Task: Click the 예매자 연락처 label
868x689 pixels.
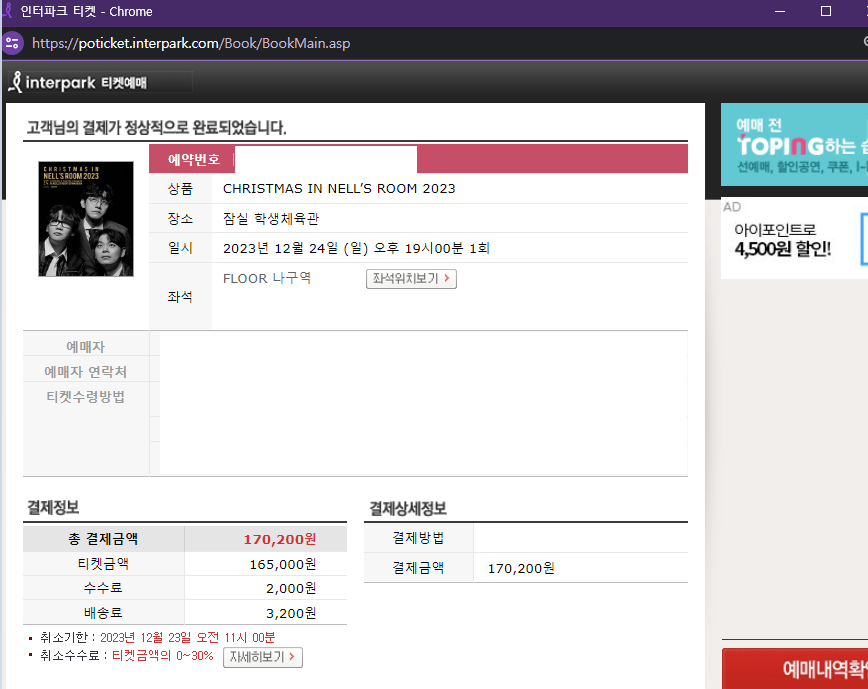Action: [86, 371]
